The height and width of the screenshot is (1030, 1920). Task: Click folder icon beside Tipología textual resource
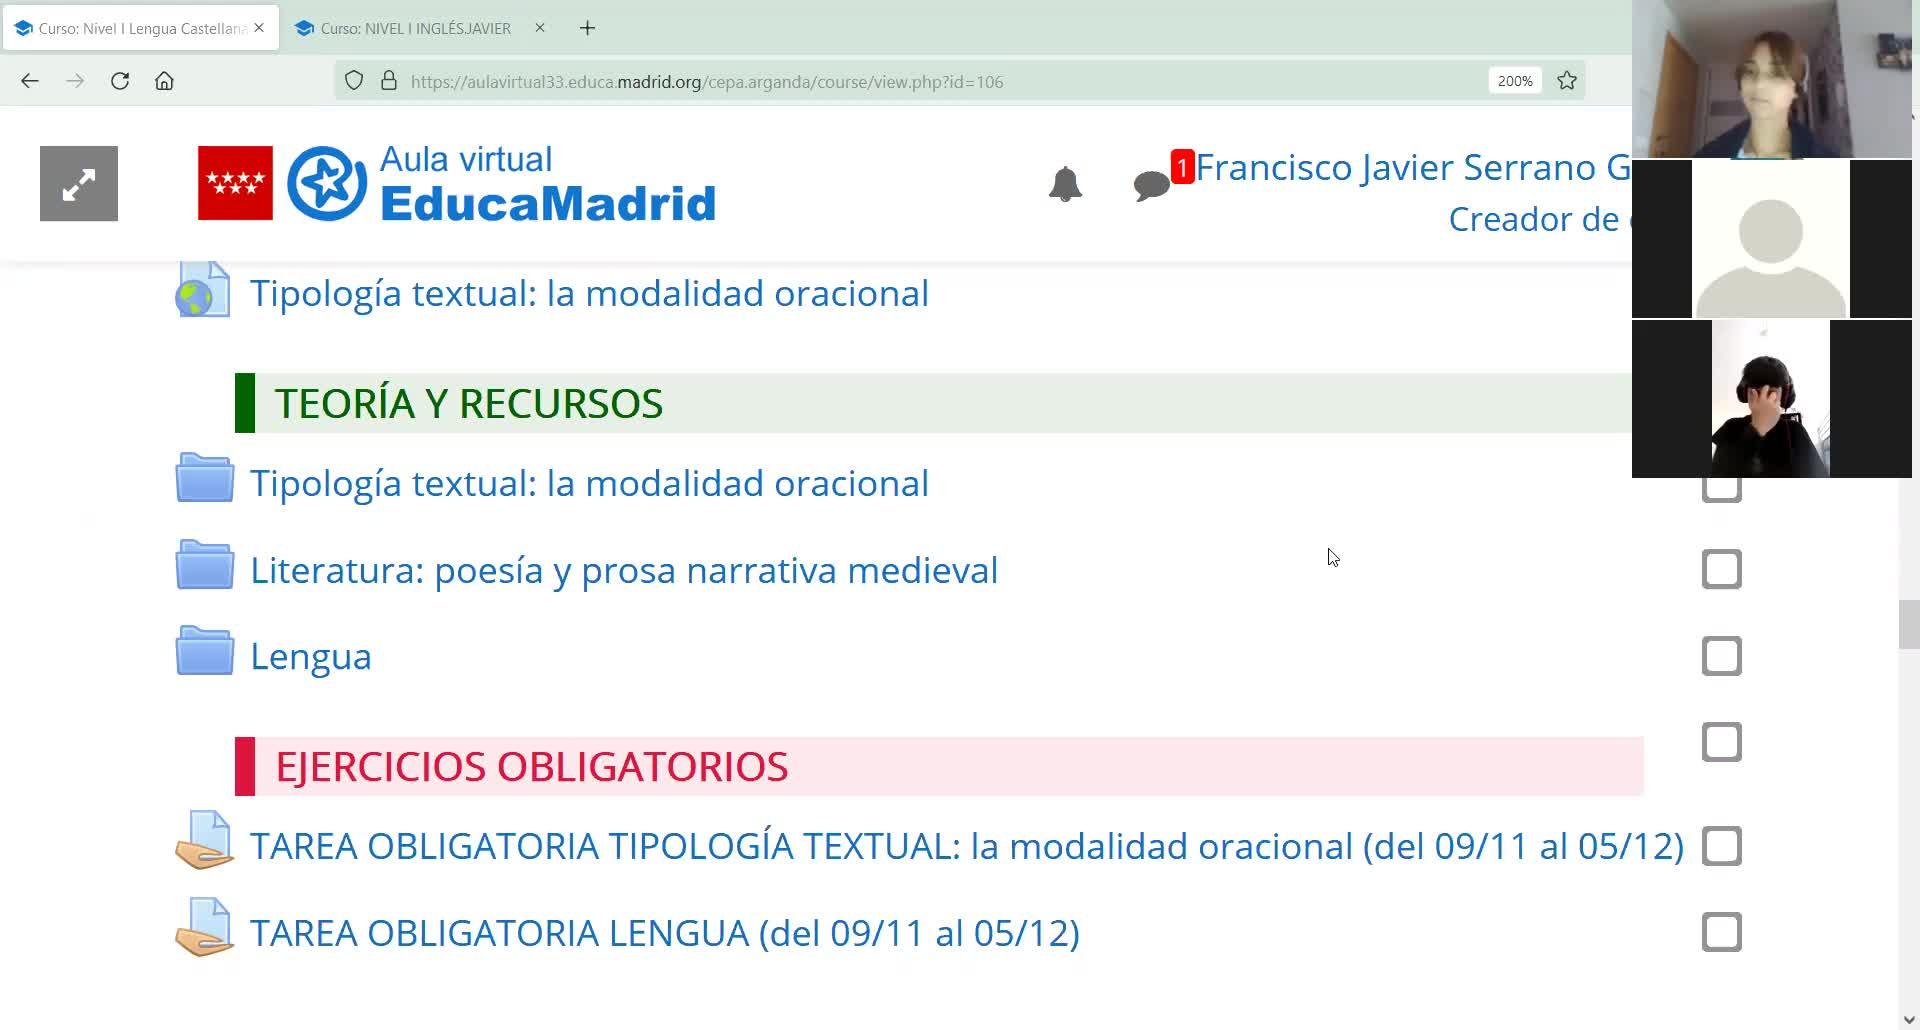pos(205,478)
